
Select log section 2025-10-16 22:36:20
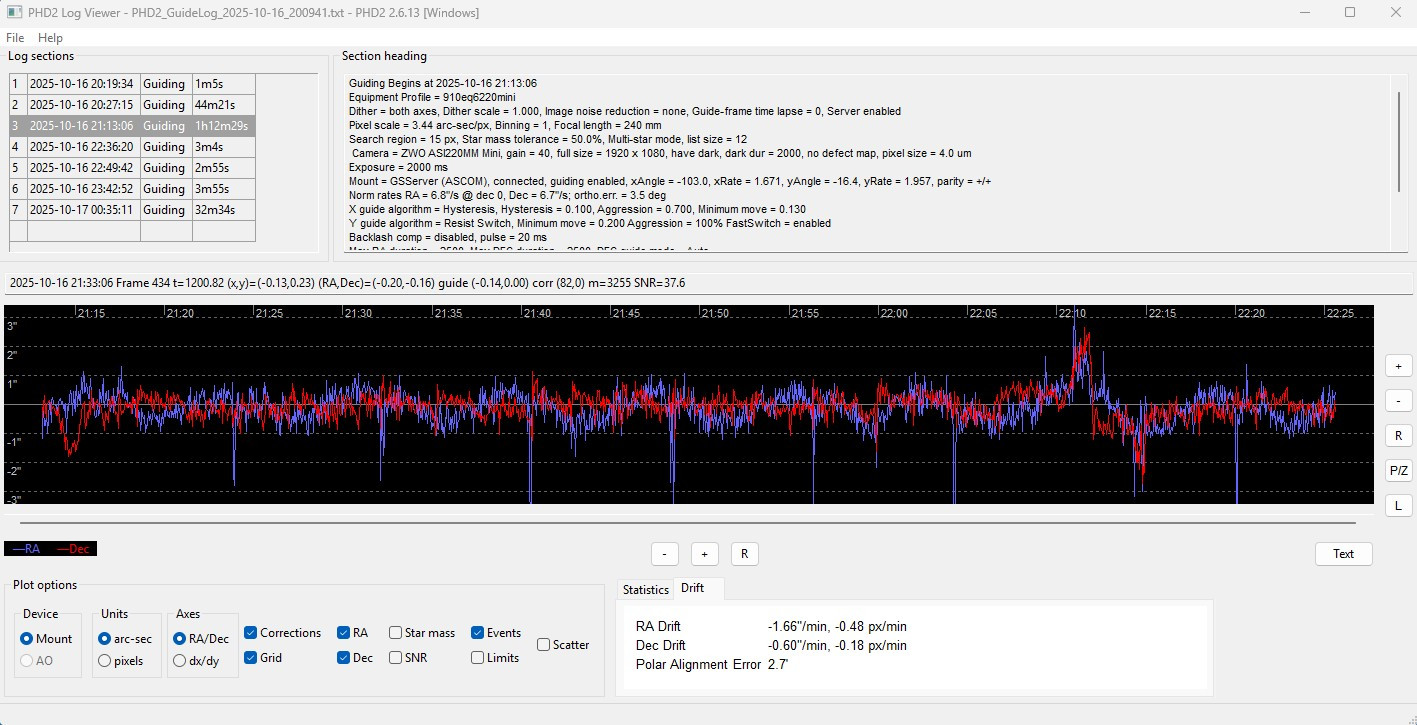point(132,147)
